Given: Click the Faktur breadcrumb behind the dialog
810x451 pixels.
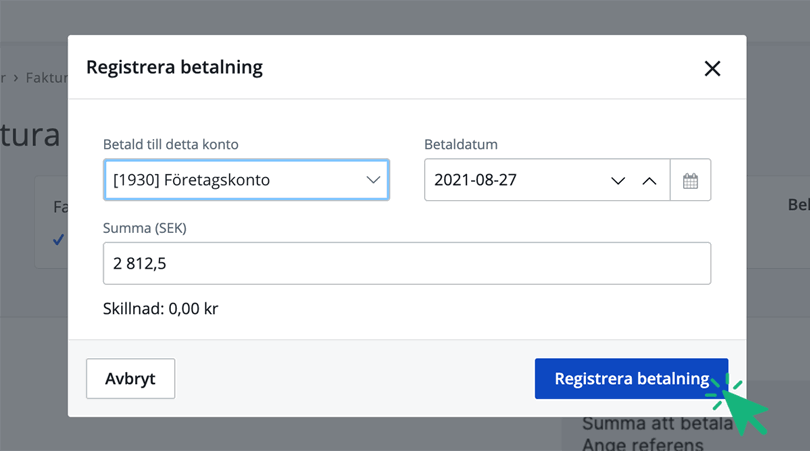Looking at the screenshot, I should (x=47, y=77).
